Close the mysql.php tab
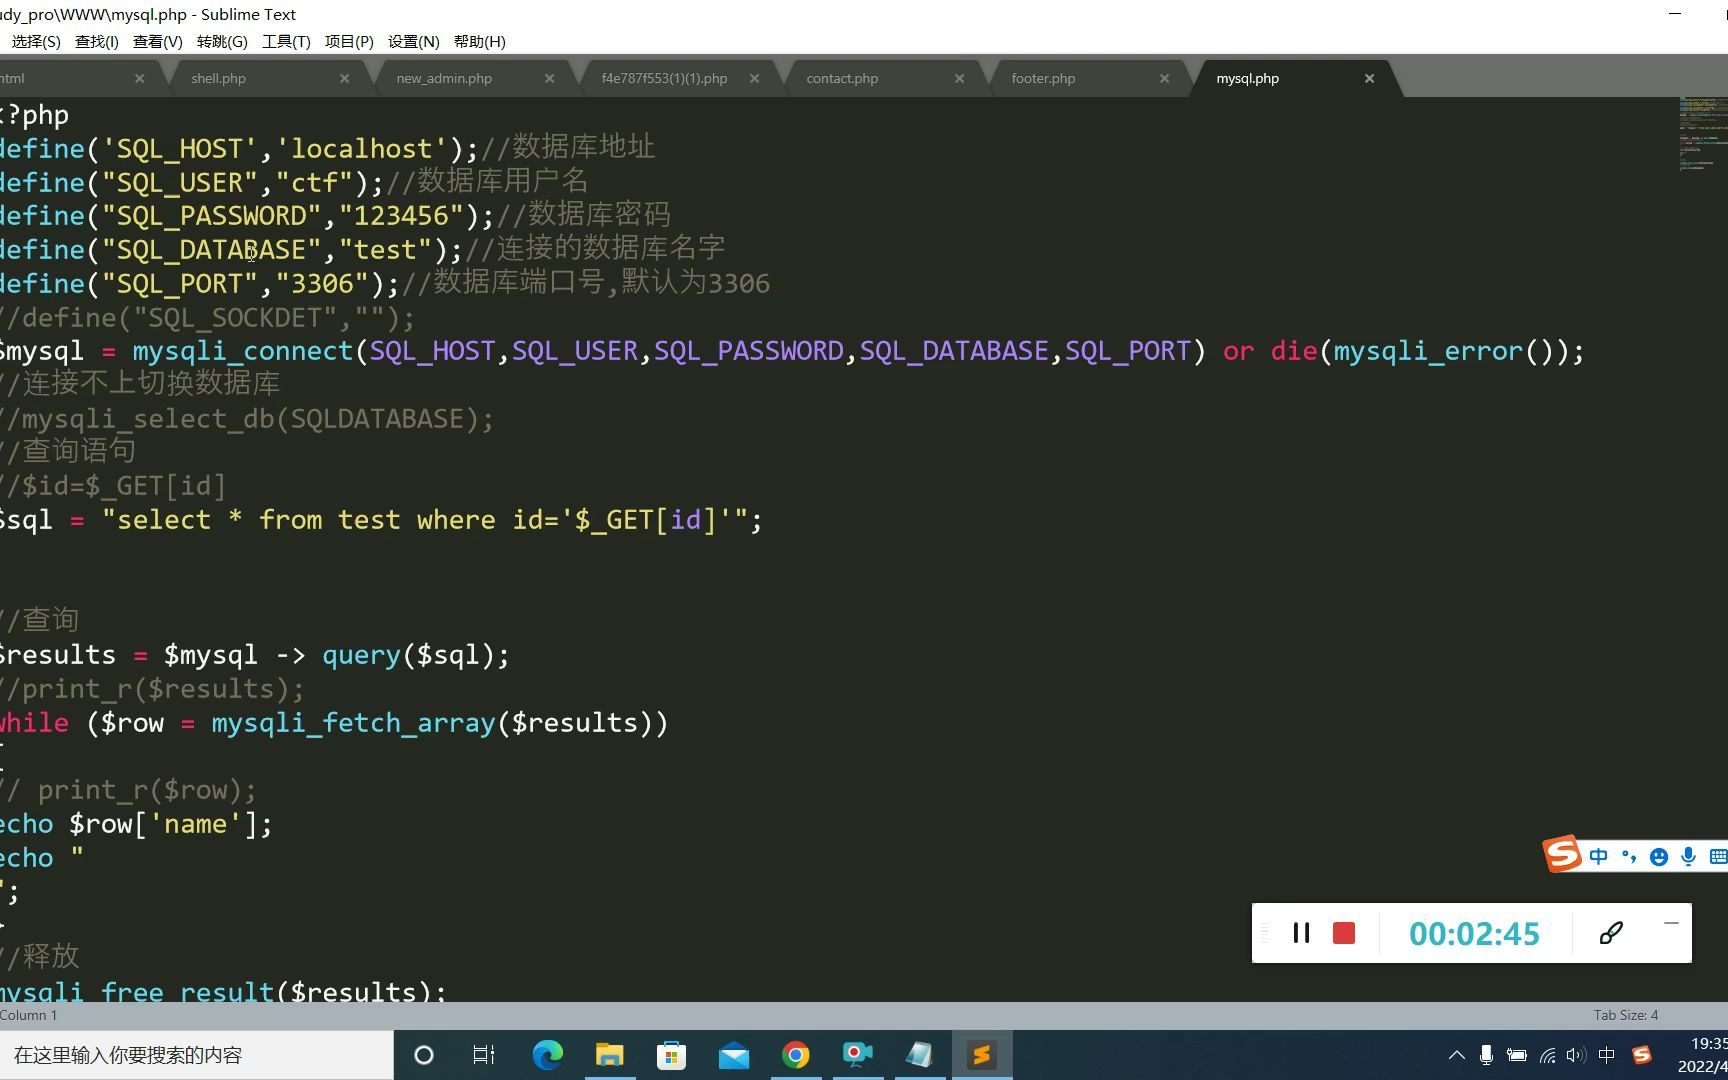 pos(1369,78)
